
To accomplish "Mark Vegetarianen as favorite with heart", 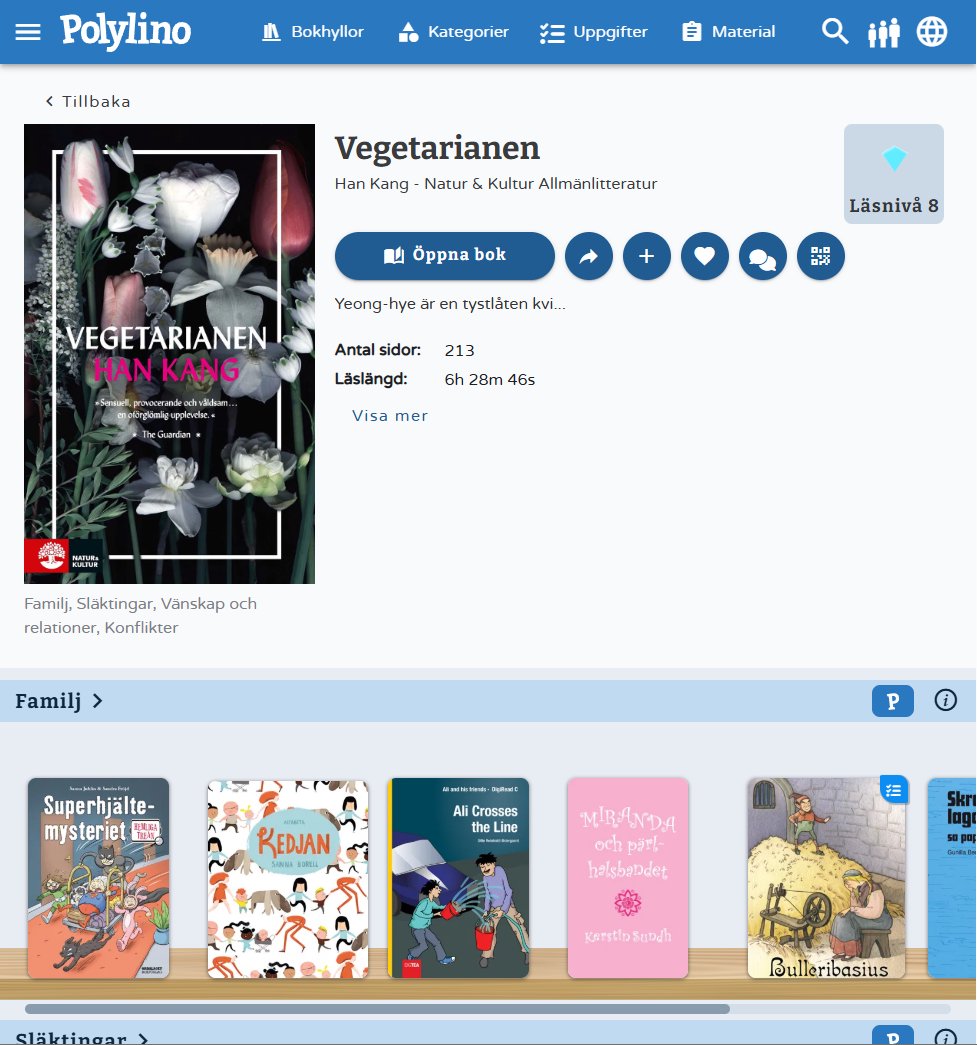I will [x=704, y=256].
